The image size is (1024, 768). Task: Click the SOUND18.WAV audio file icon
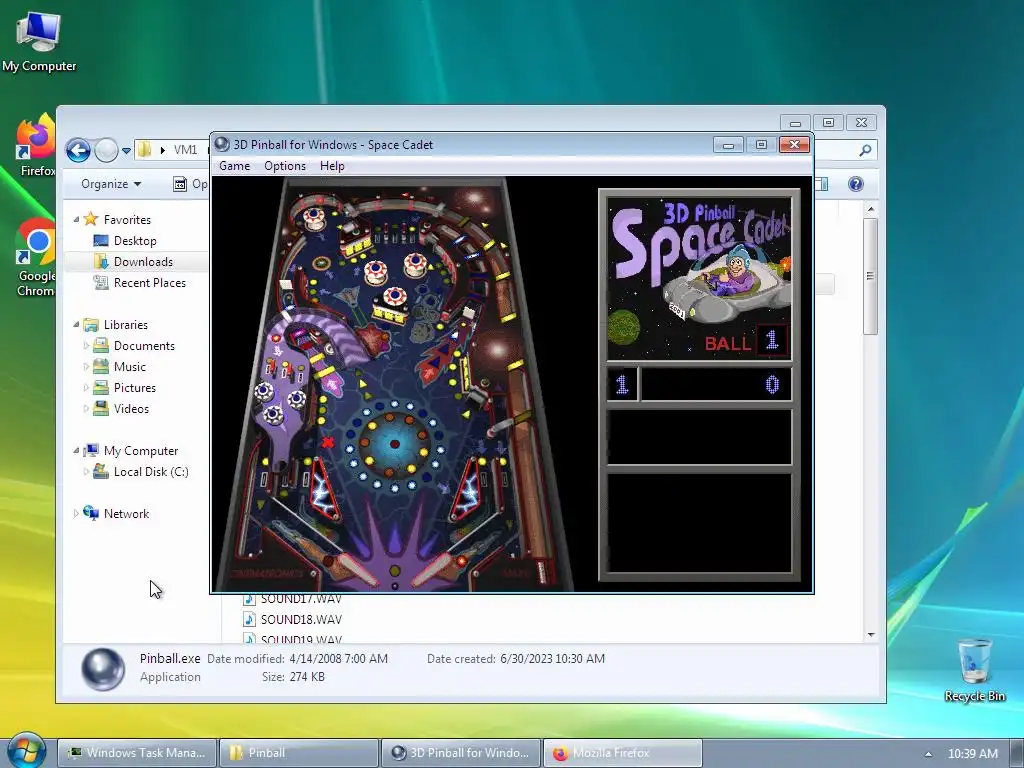pyautogui.click(x=249, y=619)
